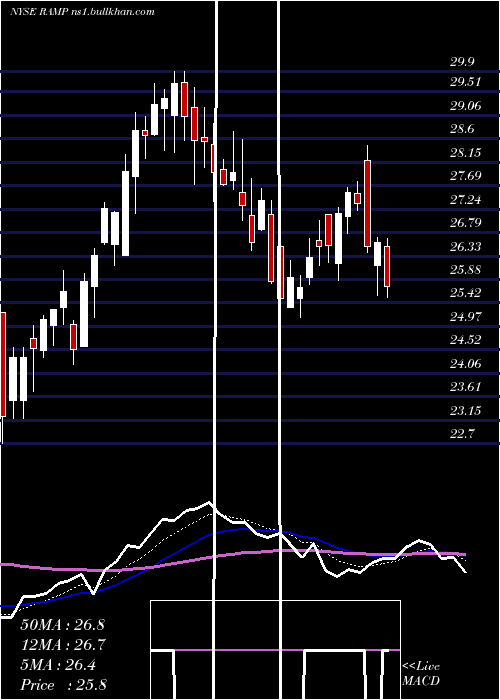
Task: Click the '<<Live MACD' label
Action: tap(421, 674)
